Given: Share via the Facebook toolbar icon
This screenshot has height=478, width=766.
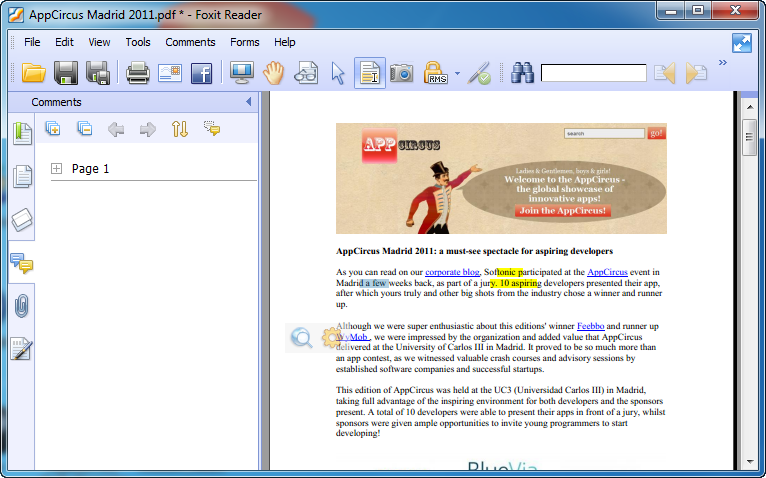Looking at the screenshot, I should coord(201,73).
